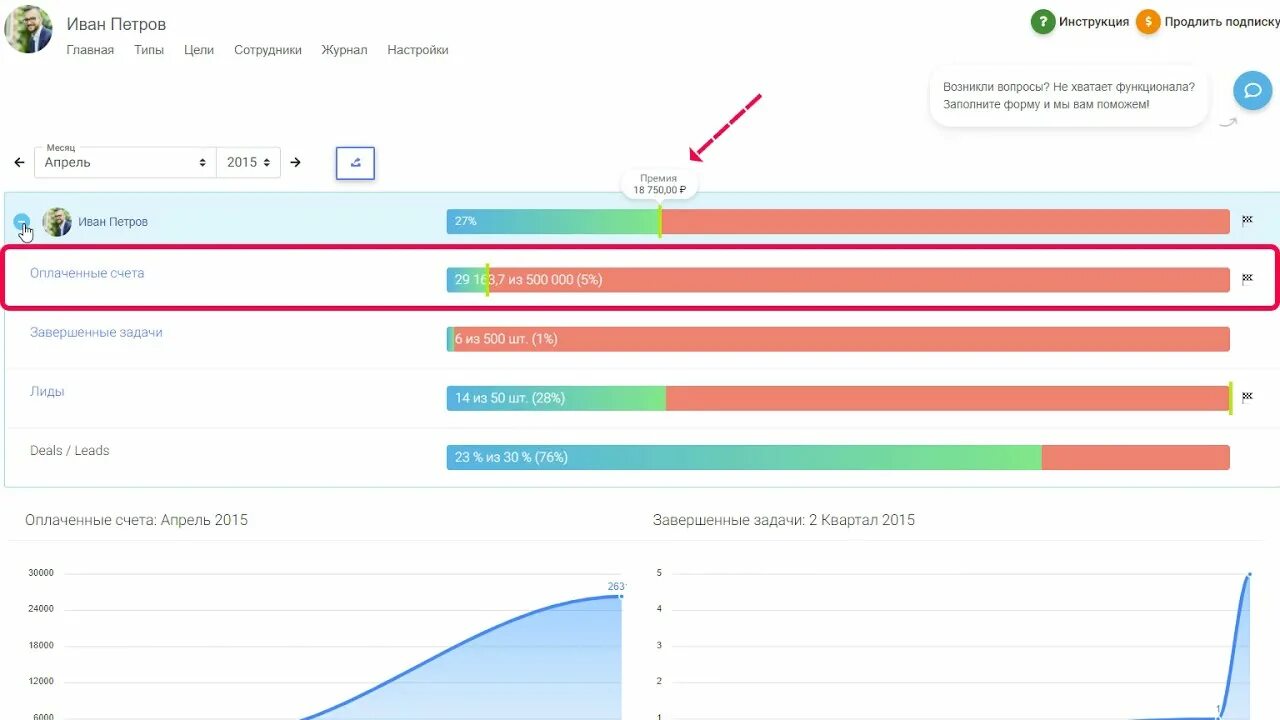This screenshot has width=1280, height=720.
Task: Click the green question mark help icon
Action: click(x=1043, y=22)
